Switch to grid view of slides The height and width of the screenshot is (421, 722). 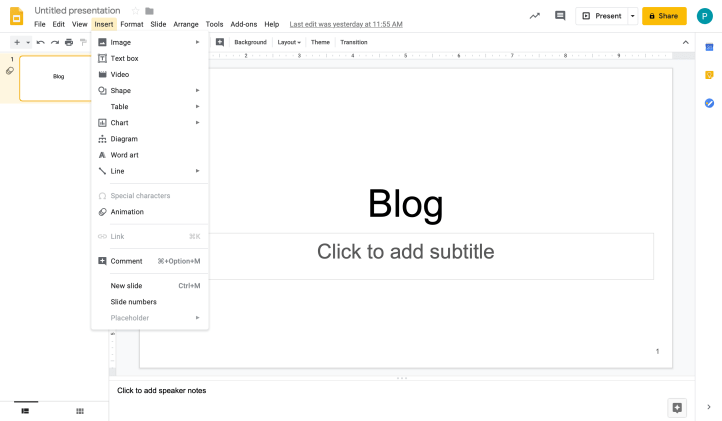(80, 411)
